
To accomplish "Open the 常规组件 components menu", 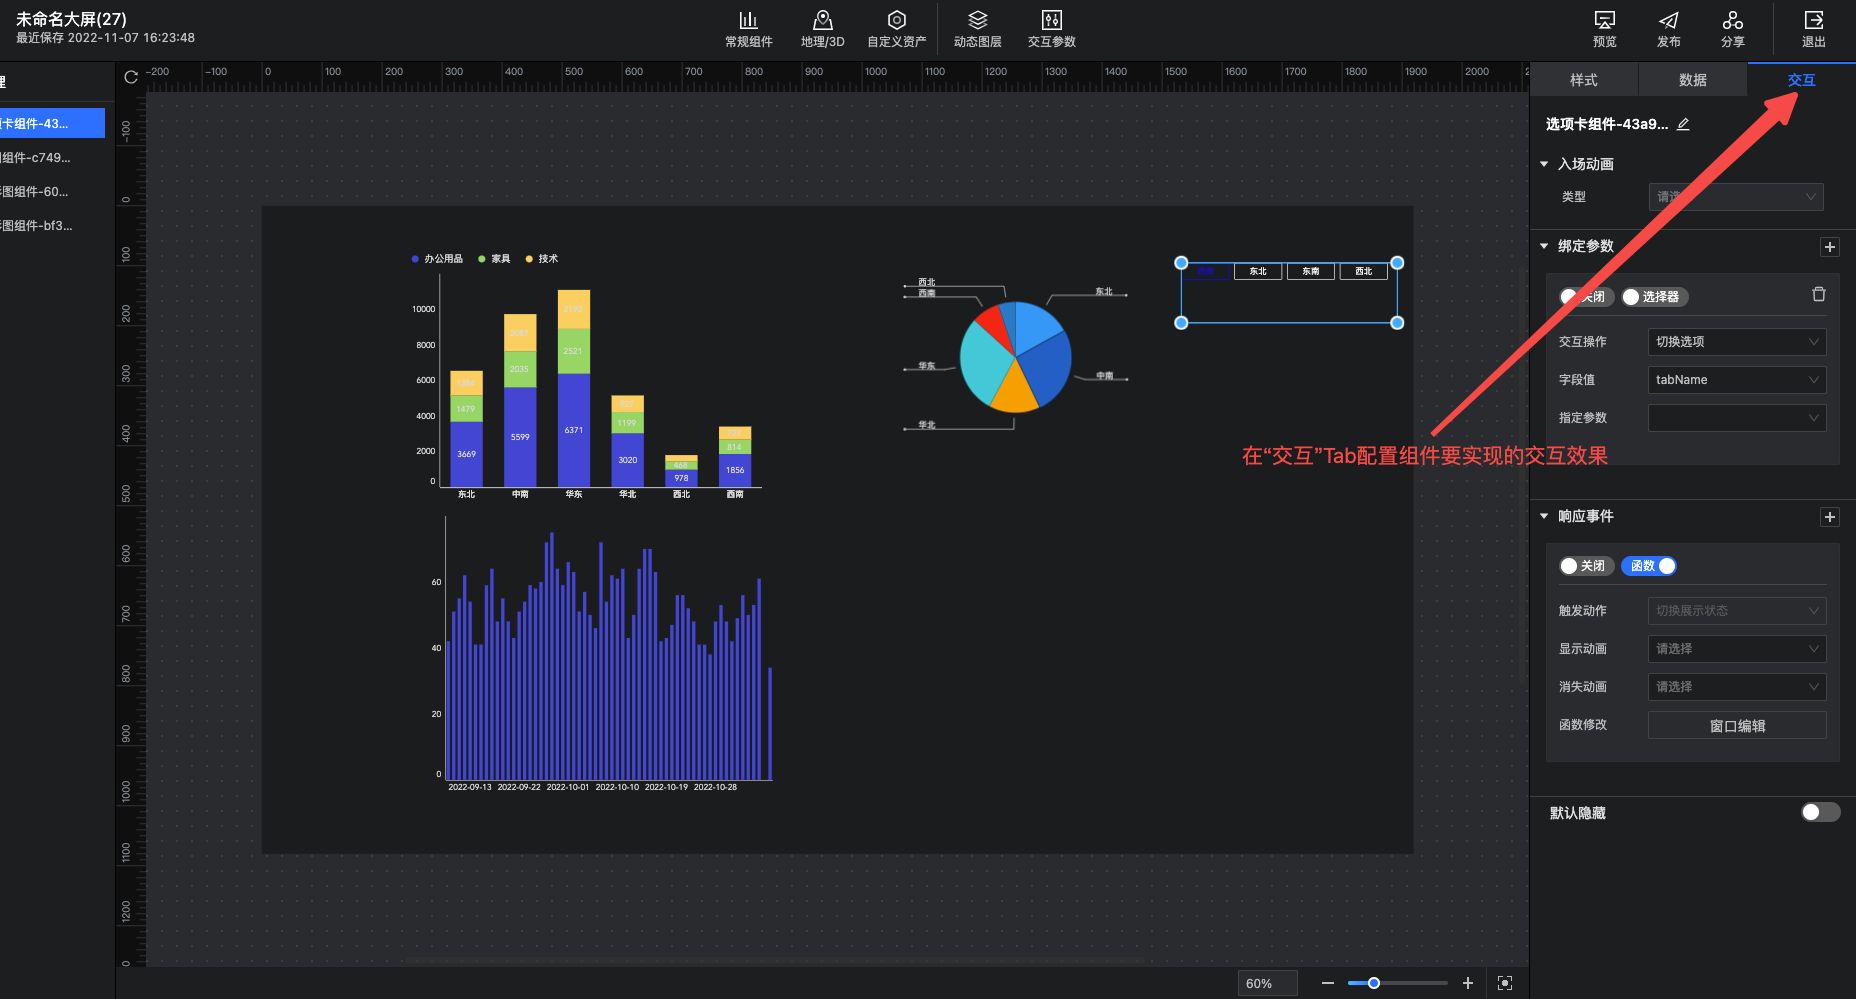I will pyautogui.click(x=748, y=29).
